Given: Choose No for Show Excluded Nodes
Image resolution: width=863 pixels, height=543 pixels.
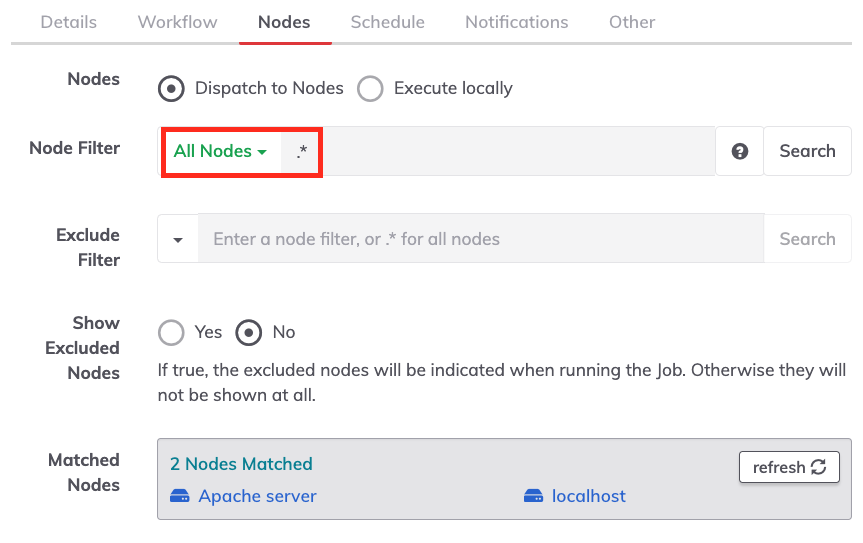Looking at the screenshot, I should 249,332.
